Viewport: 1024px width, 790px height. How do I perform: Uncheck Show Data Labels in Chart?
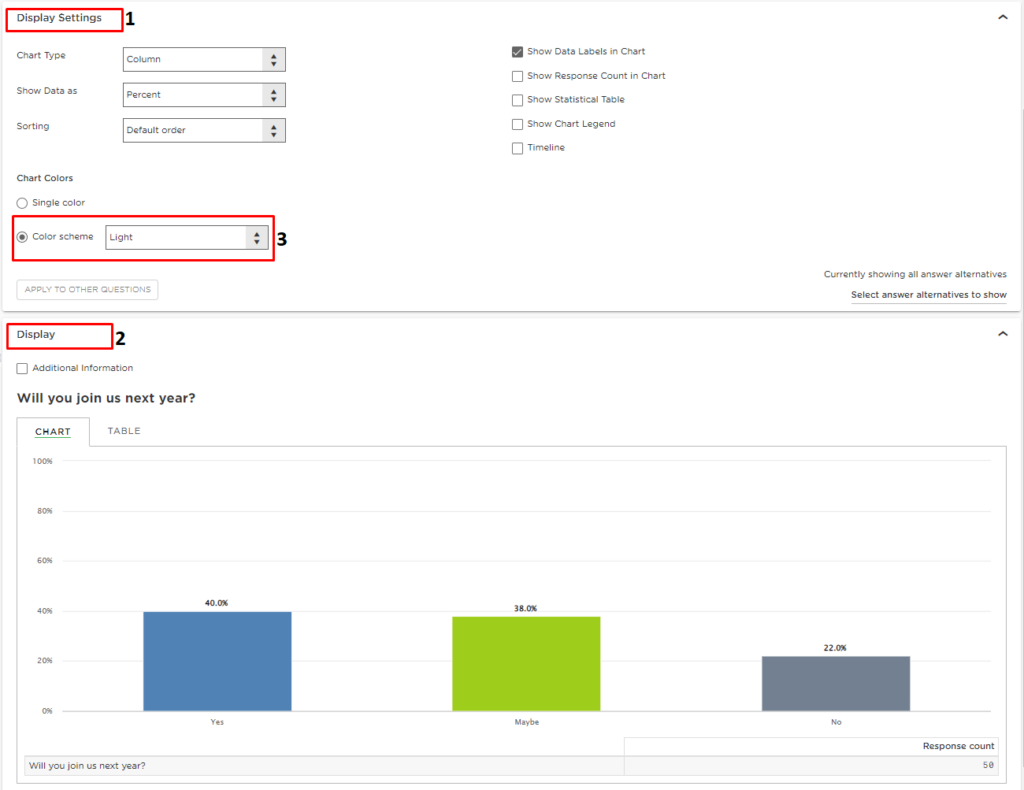pyautogui.click(x=517, y=51)
